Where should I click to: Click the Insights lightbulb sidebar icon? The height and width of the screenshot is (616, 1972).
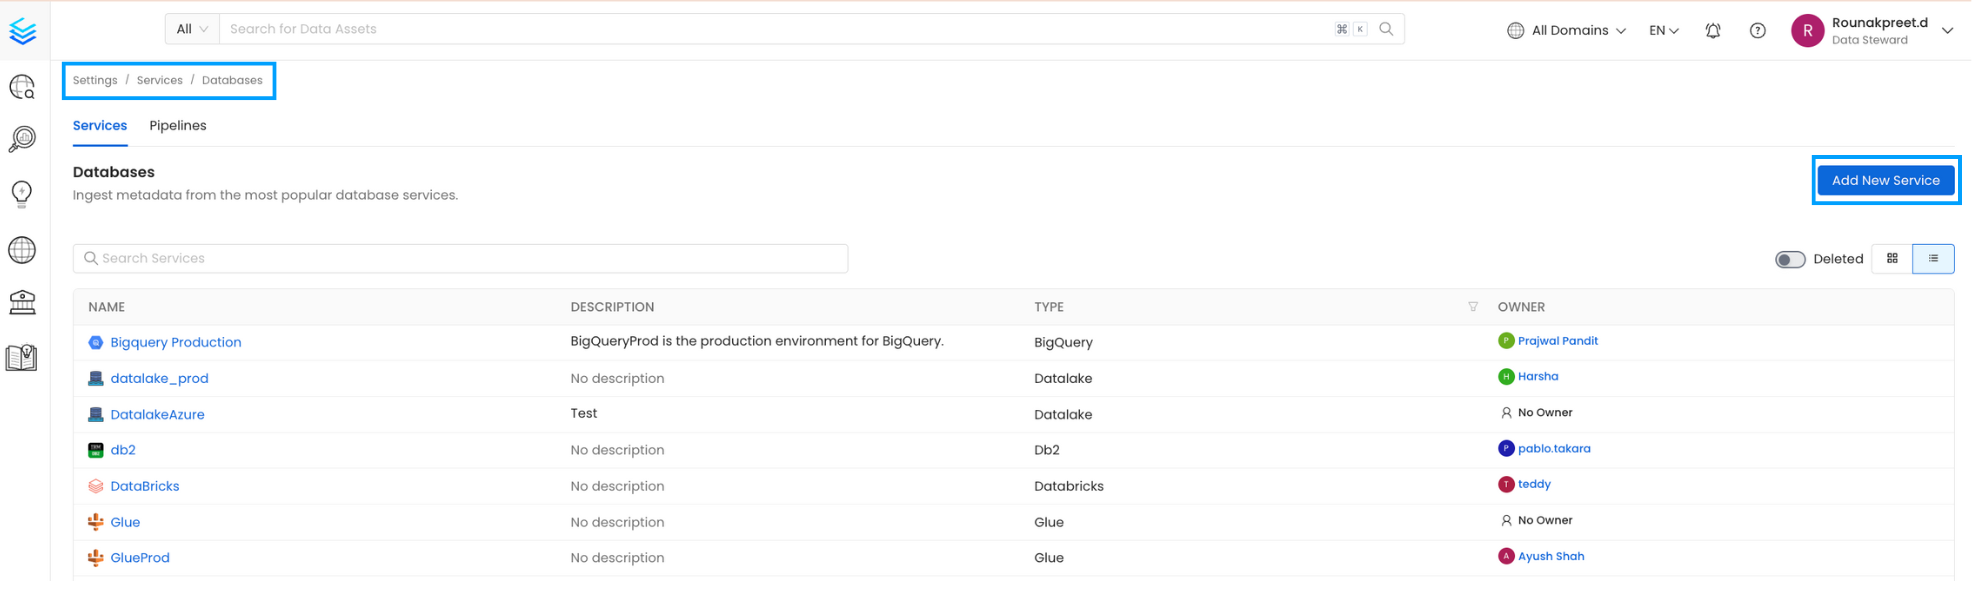click(x=22, y=193)
